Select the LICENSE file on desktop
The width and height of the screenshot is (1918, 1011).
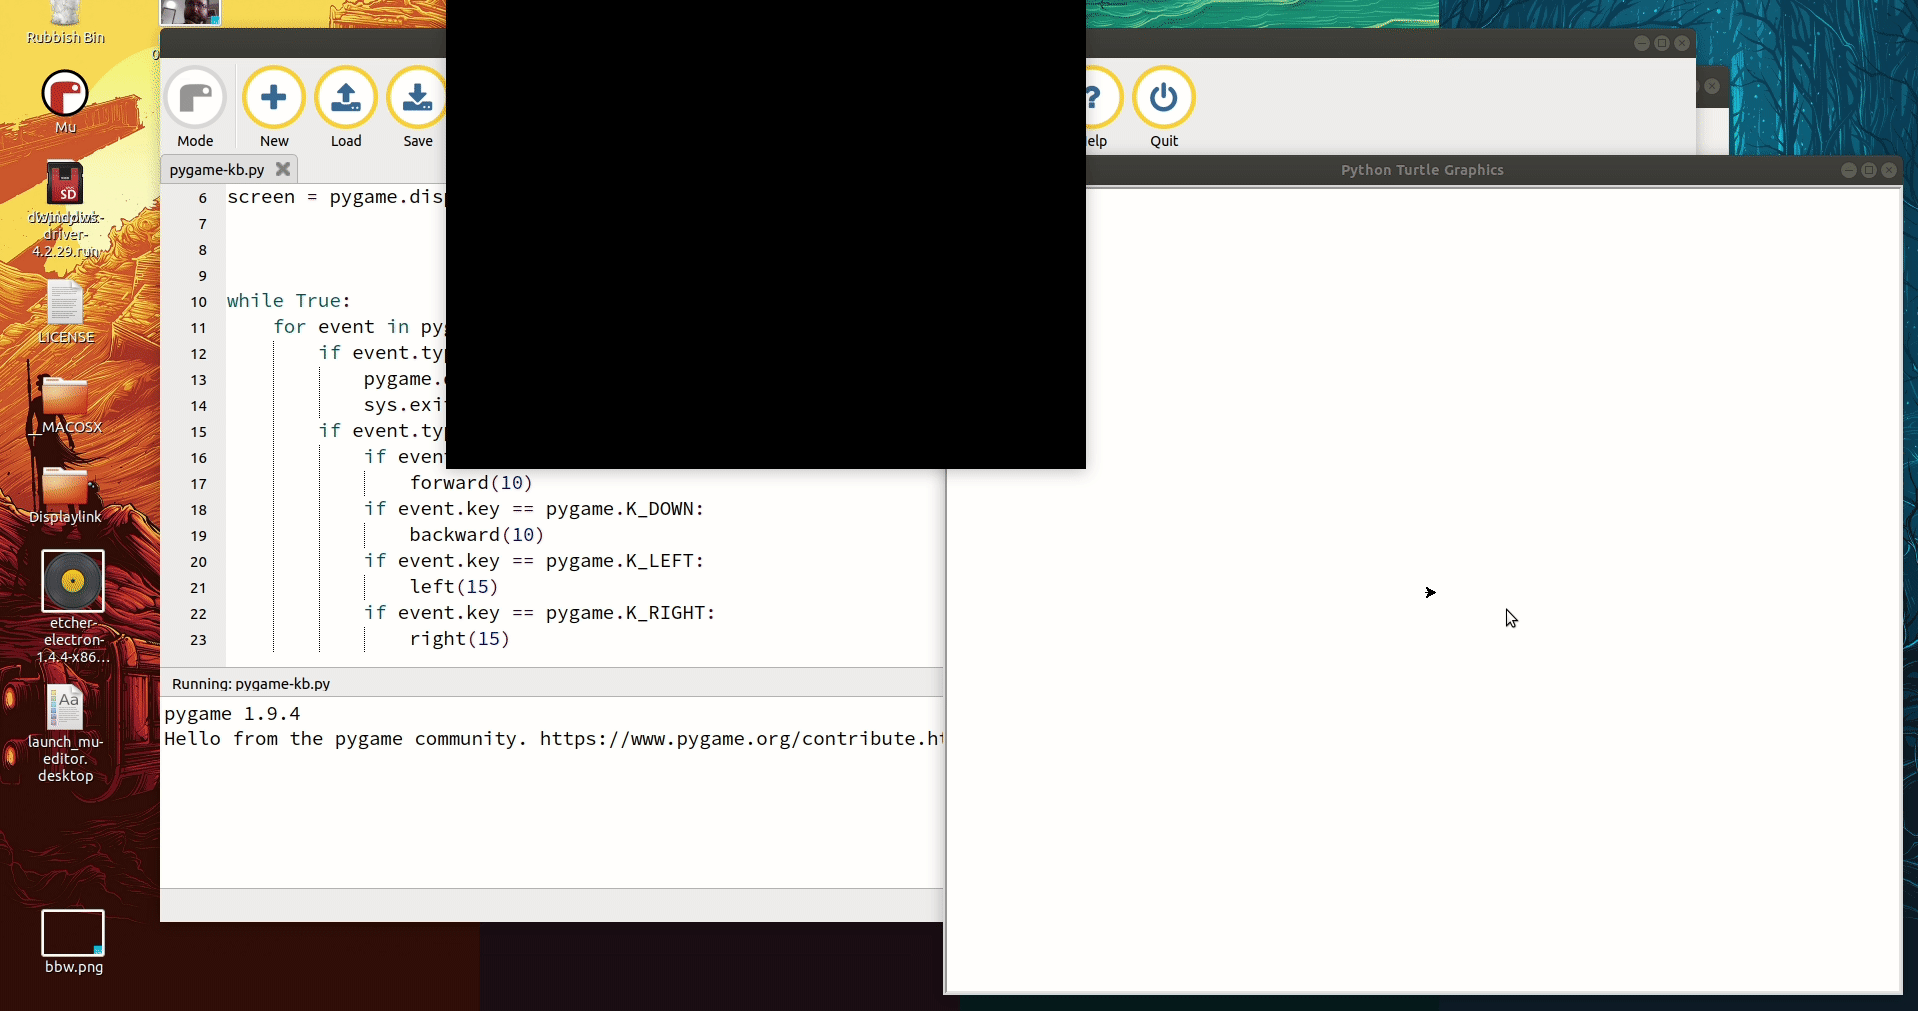tap(66, 312)
